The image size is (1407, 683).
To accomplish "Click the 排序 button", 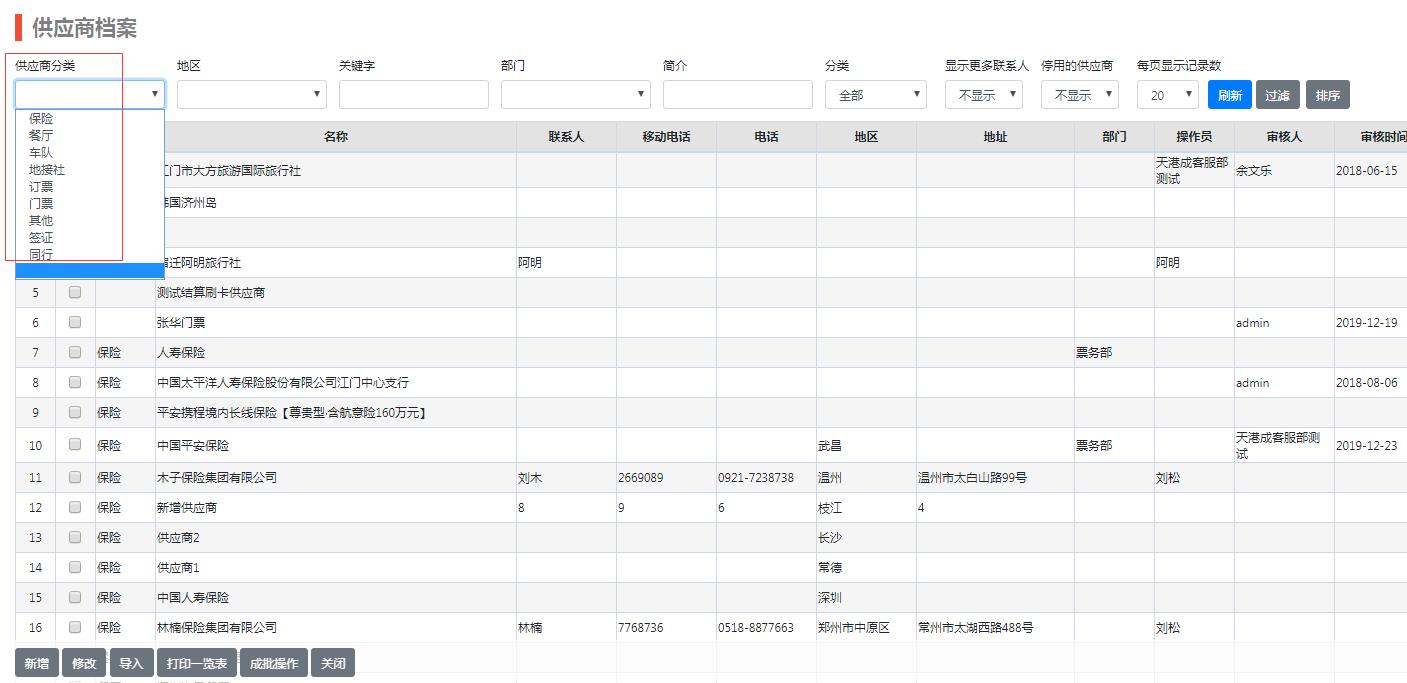I will (1328, 95).
